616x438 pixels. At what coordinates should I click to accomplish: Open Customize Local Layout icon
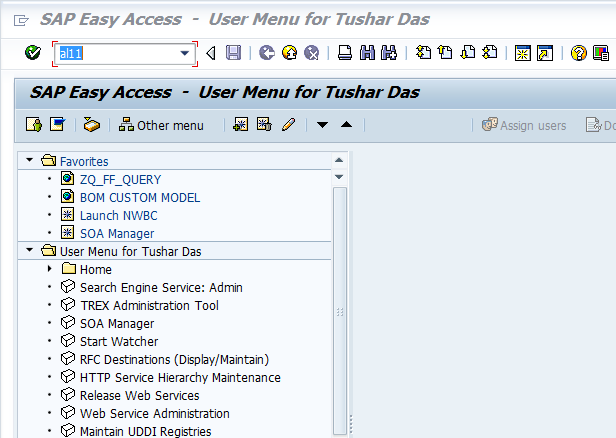coord(601,53)
